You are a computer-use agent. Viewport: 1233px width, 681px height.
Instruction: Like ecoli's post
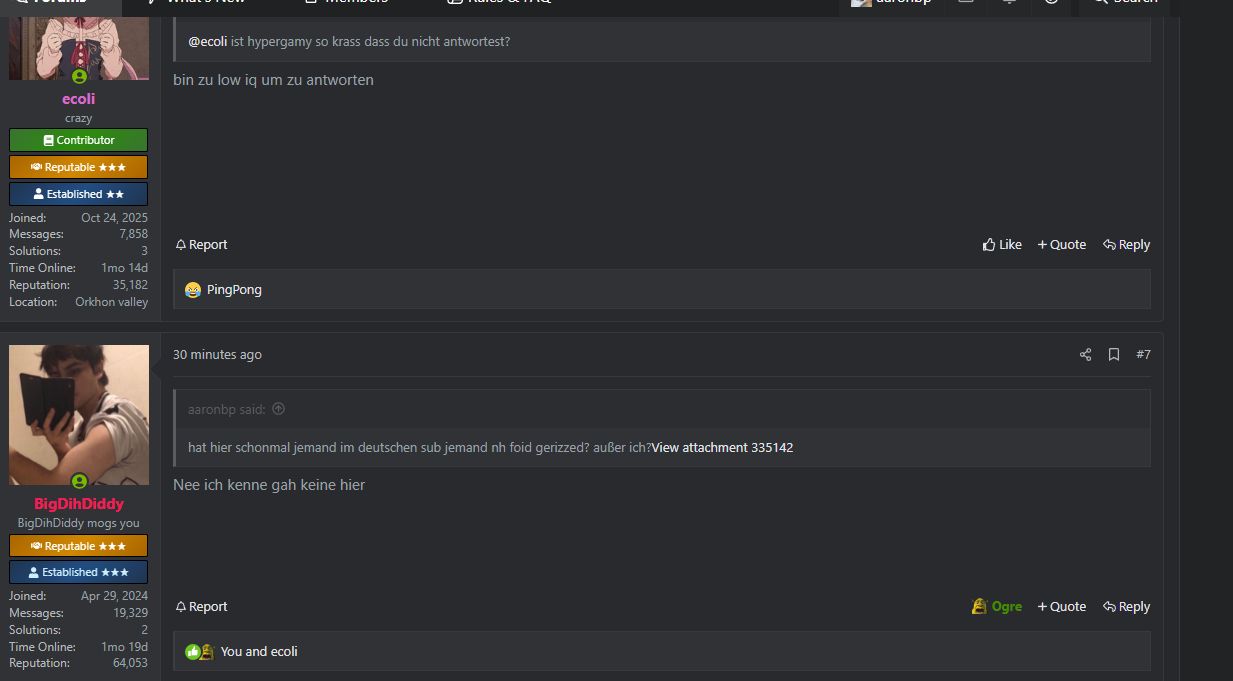point(1002,245)
